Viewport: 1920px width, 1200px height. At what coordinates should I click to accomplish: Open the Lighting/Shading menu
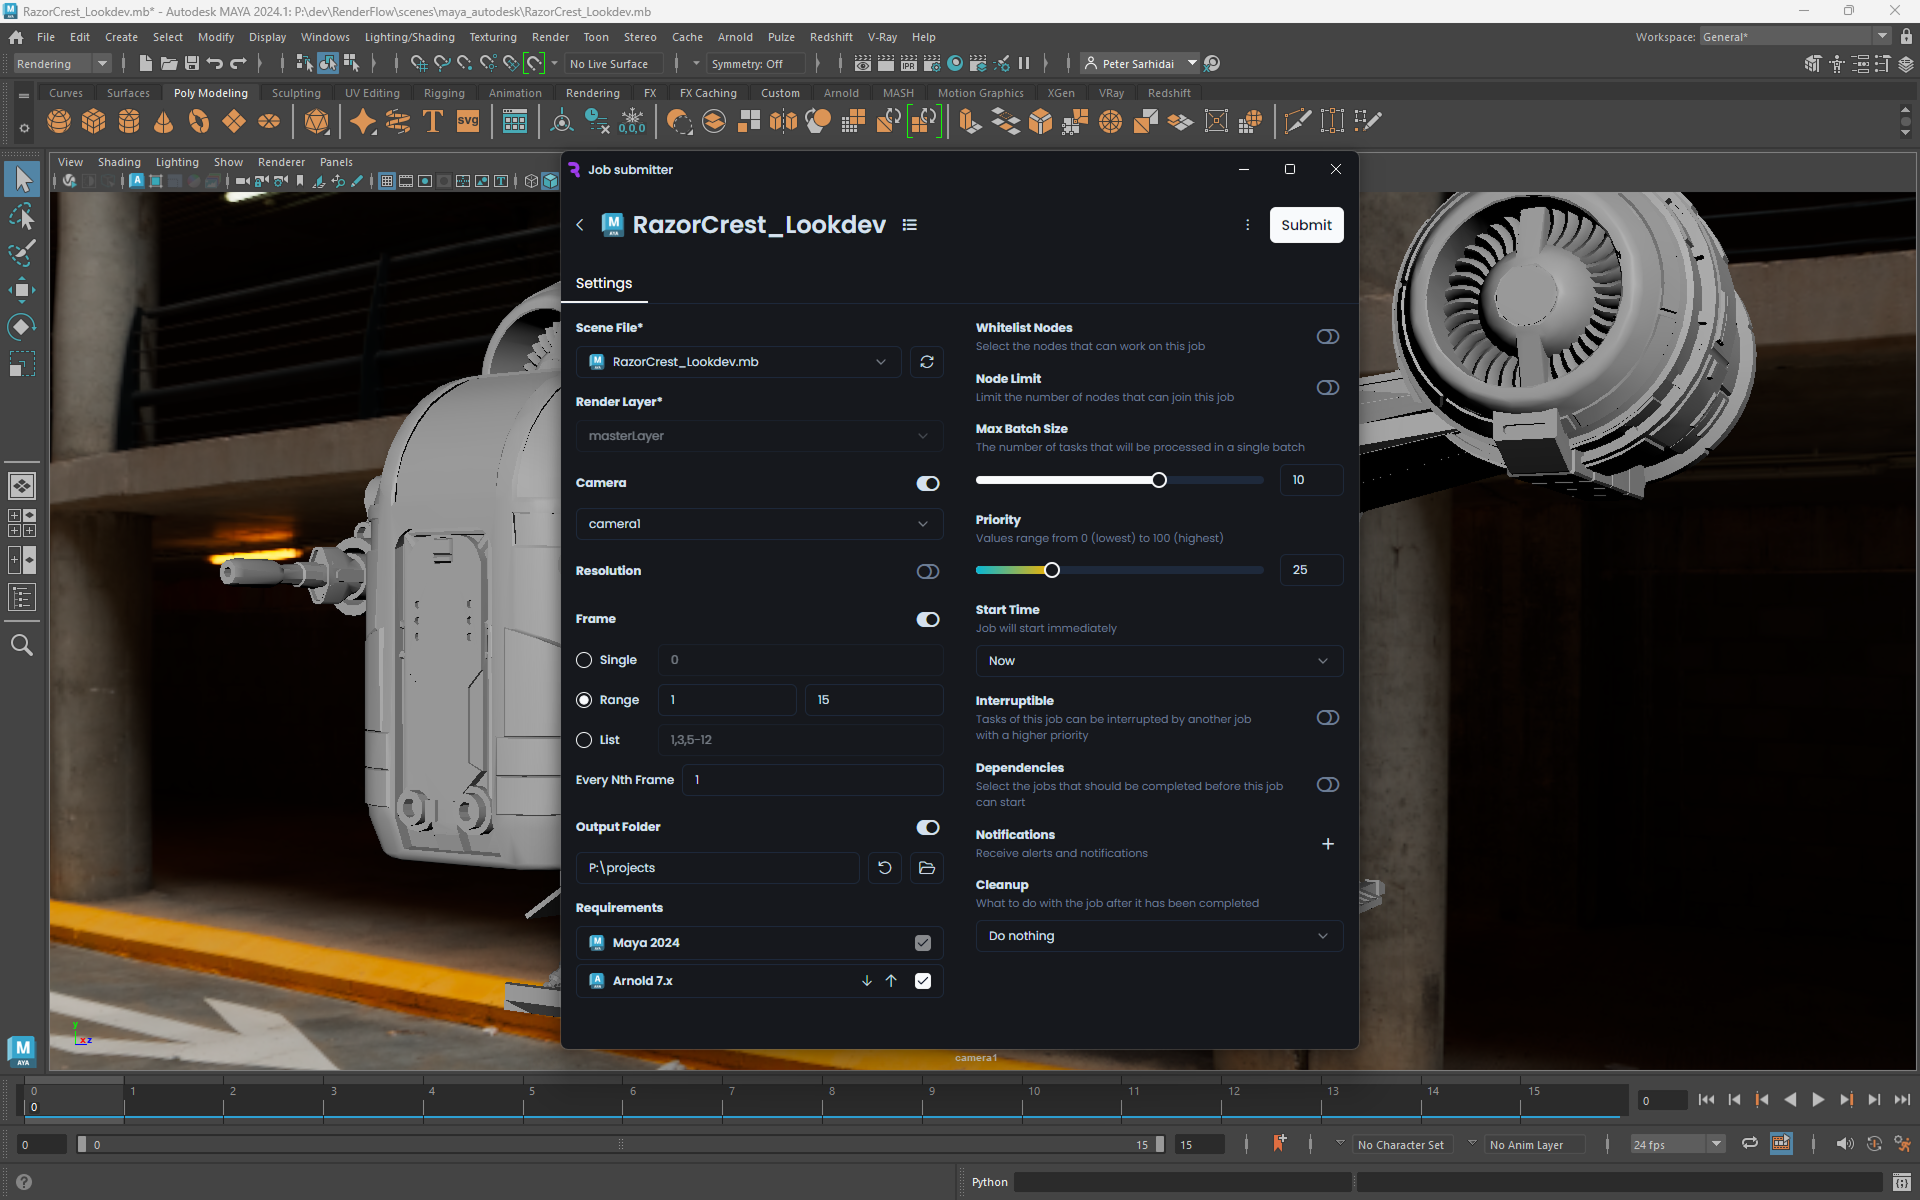pyautogui.click(x=409, y=37)
